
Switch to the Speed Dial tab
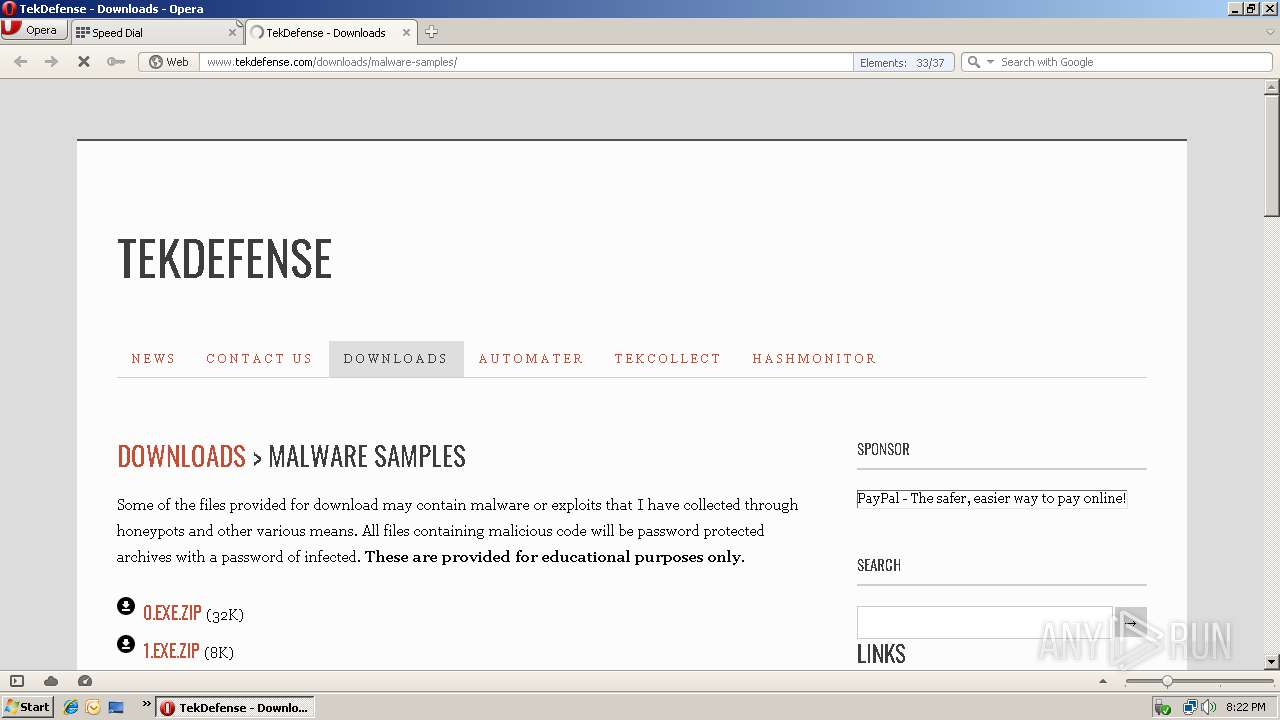pos(156,32)
